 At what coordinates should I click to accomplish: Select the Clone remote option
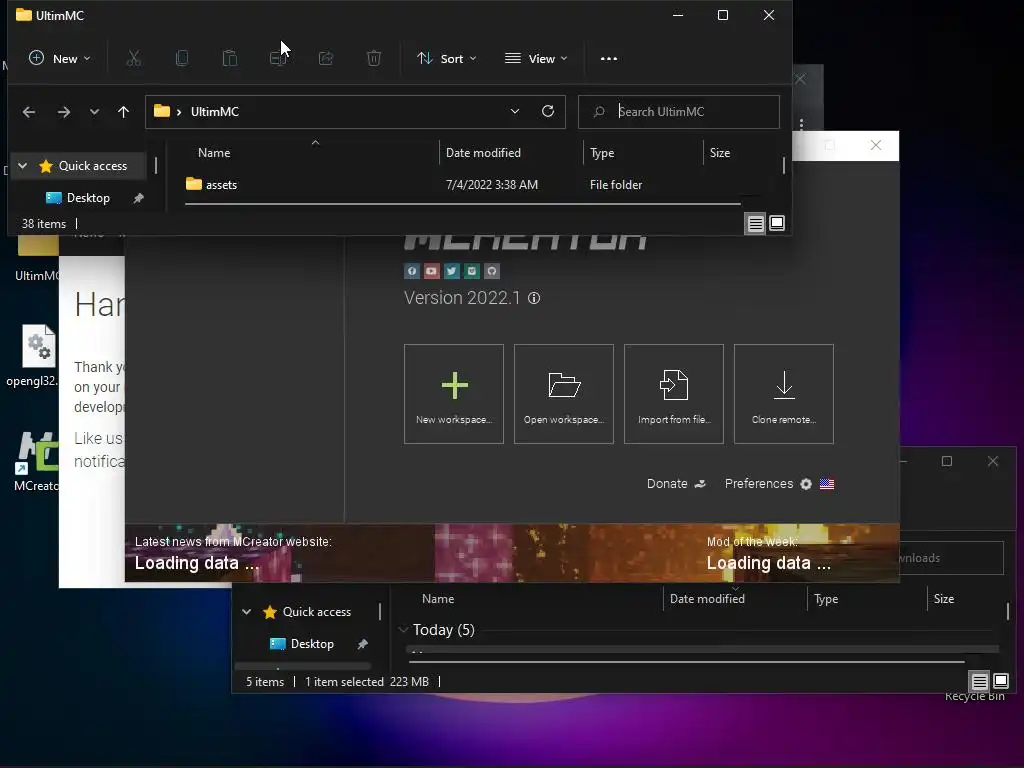[784, 394]
